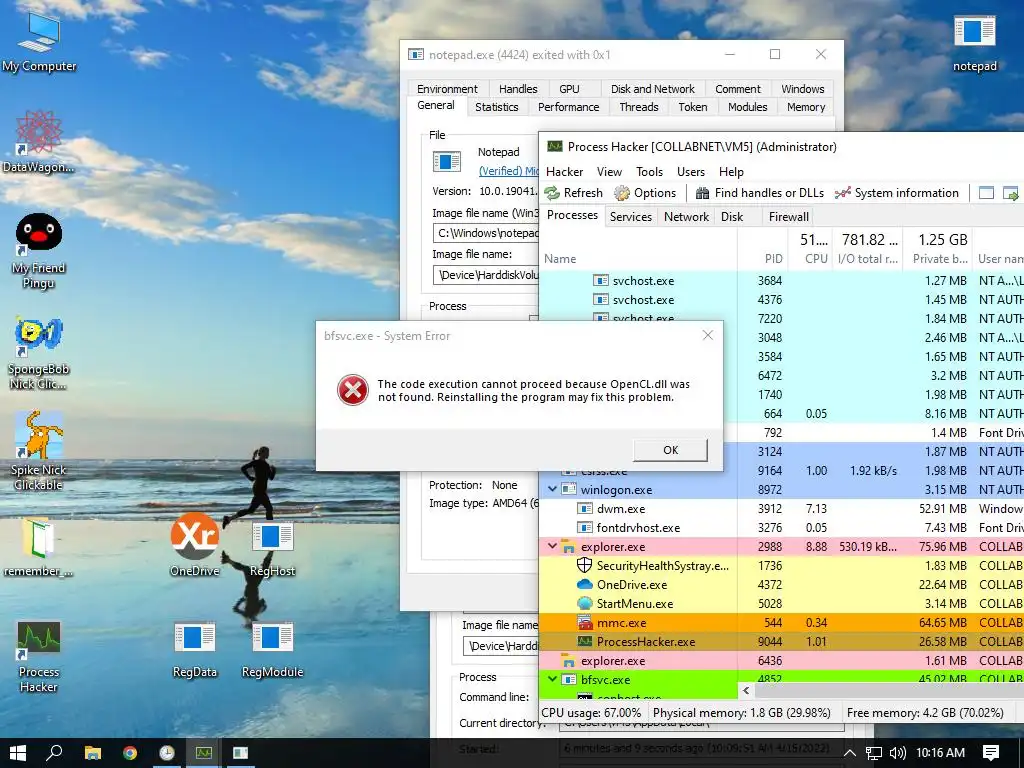Click OK in bfsvc.exe System Error

(x=671, y=450)
